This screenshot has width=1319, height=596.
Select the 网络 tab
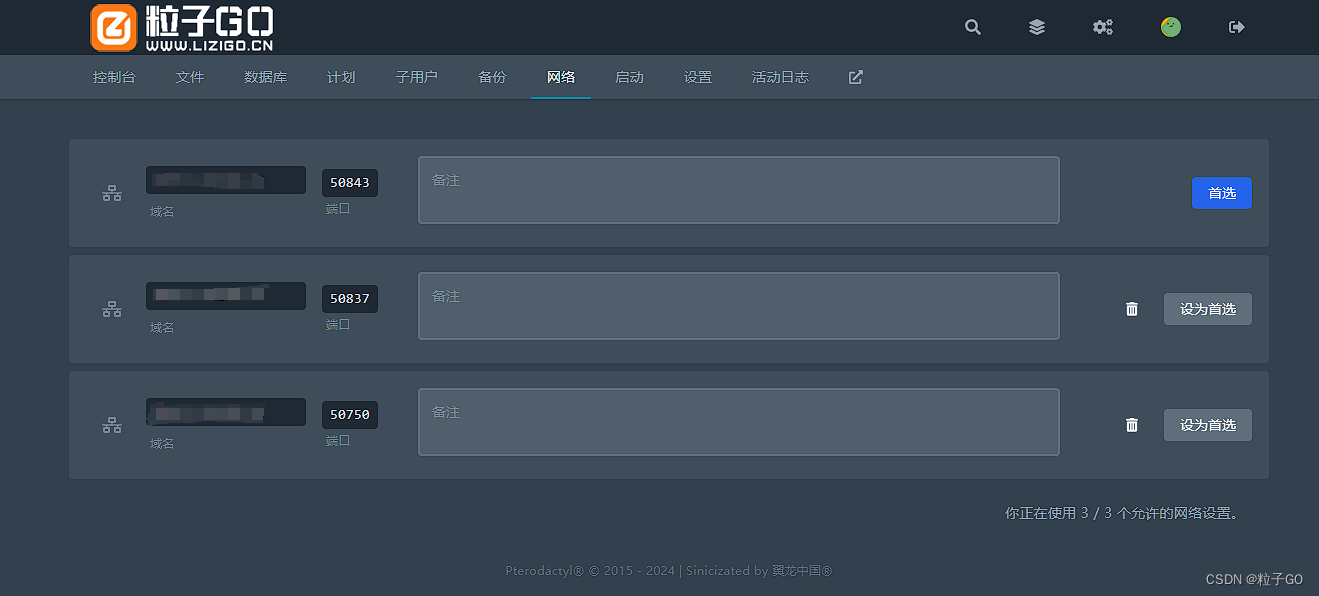561,77
